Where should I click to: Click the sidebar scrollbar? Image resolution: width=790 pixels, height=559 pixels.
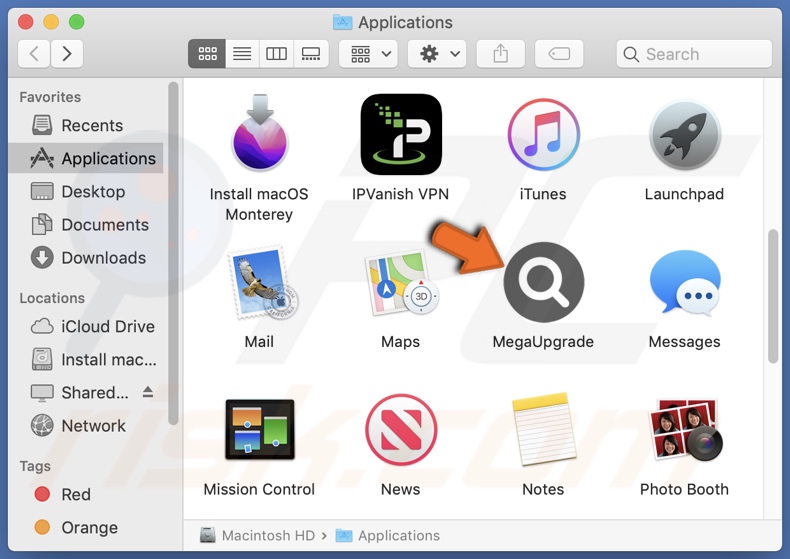click(x=173, y=254)
